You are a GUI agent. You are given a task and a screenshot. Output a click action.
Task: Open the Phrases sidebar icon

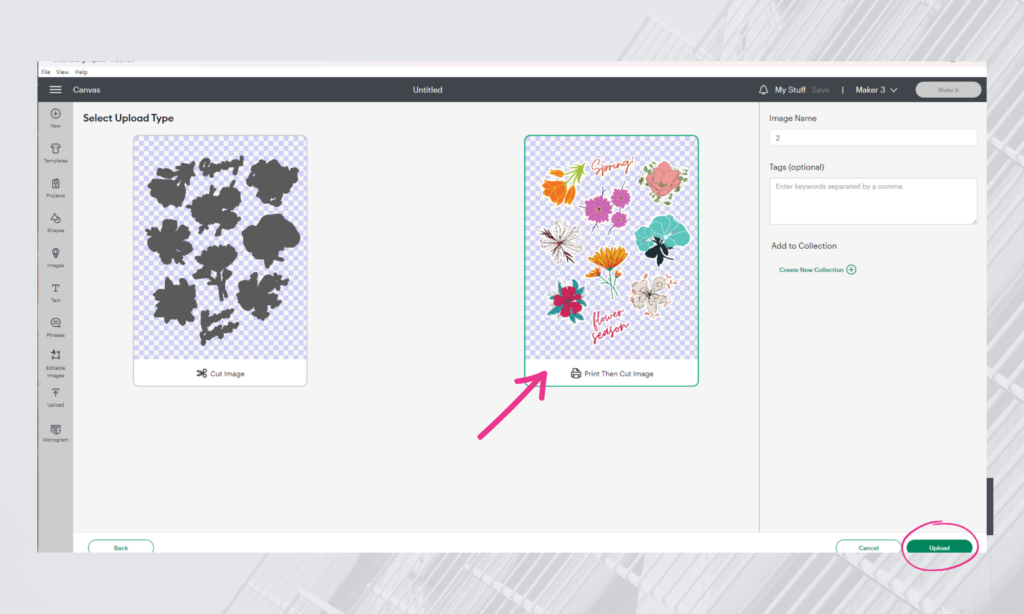(56, 323)
